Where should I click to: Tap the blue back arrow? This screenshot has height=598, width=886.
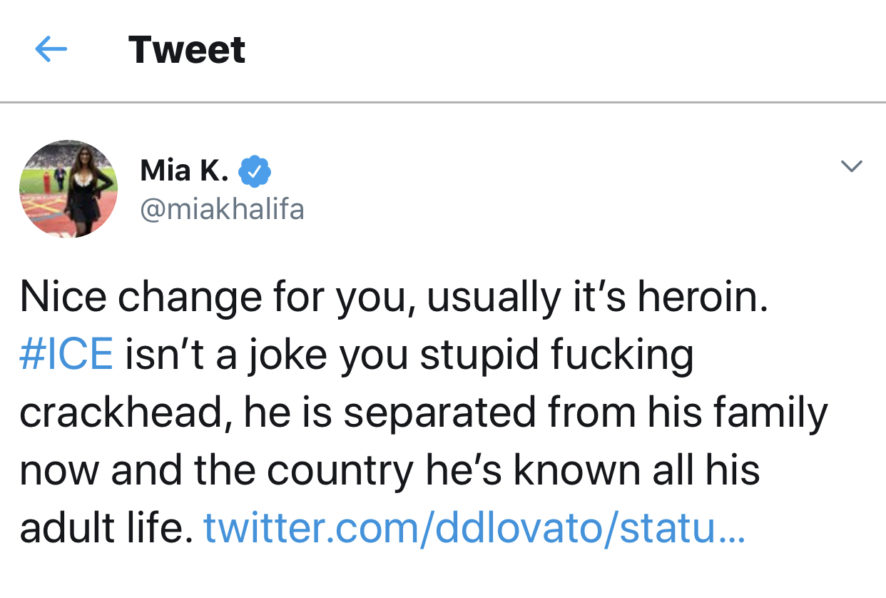tap(51, 50)
